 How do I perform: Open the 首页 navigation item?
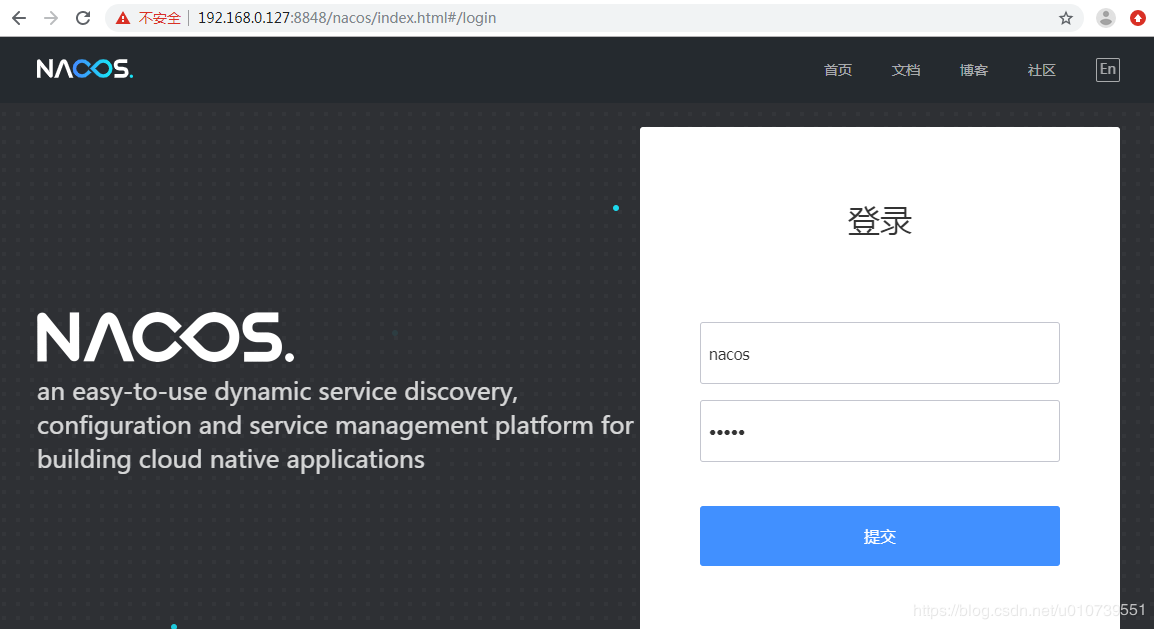(x=837, y=69)
